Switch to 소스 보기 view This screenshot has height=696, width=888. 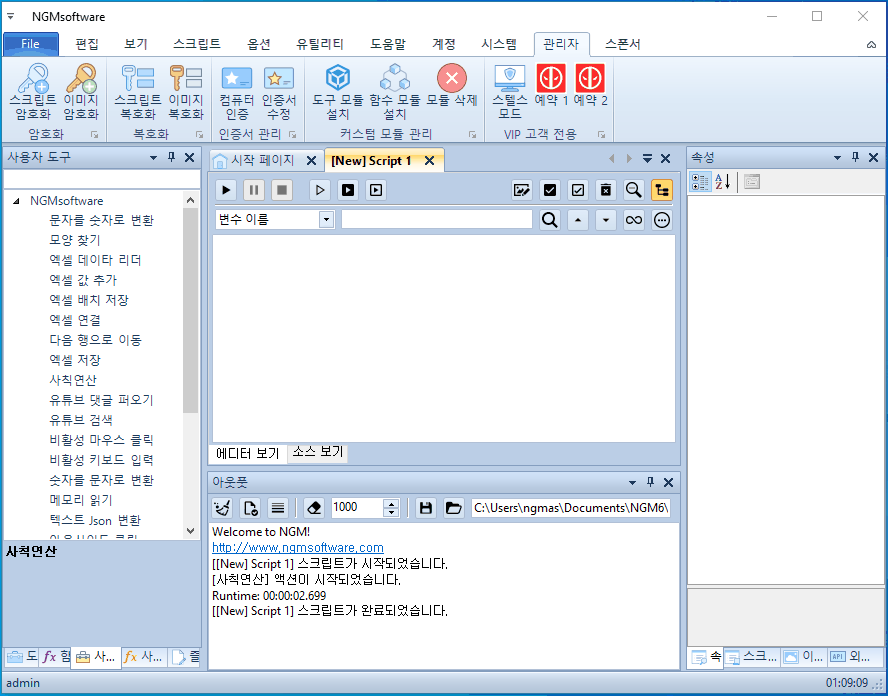(x=318, y=452)
